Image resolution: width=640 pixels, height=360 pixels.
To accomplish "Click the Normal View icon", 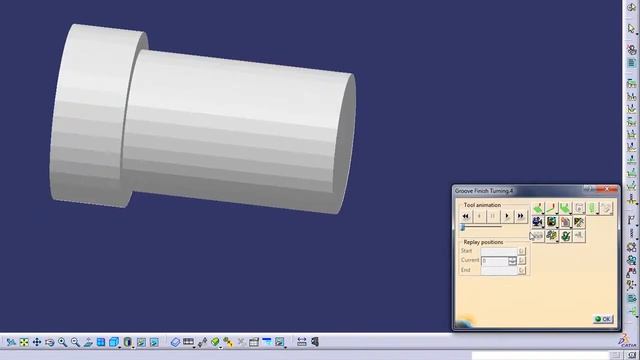I will tap(88, 342).
